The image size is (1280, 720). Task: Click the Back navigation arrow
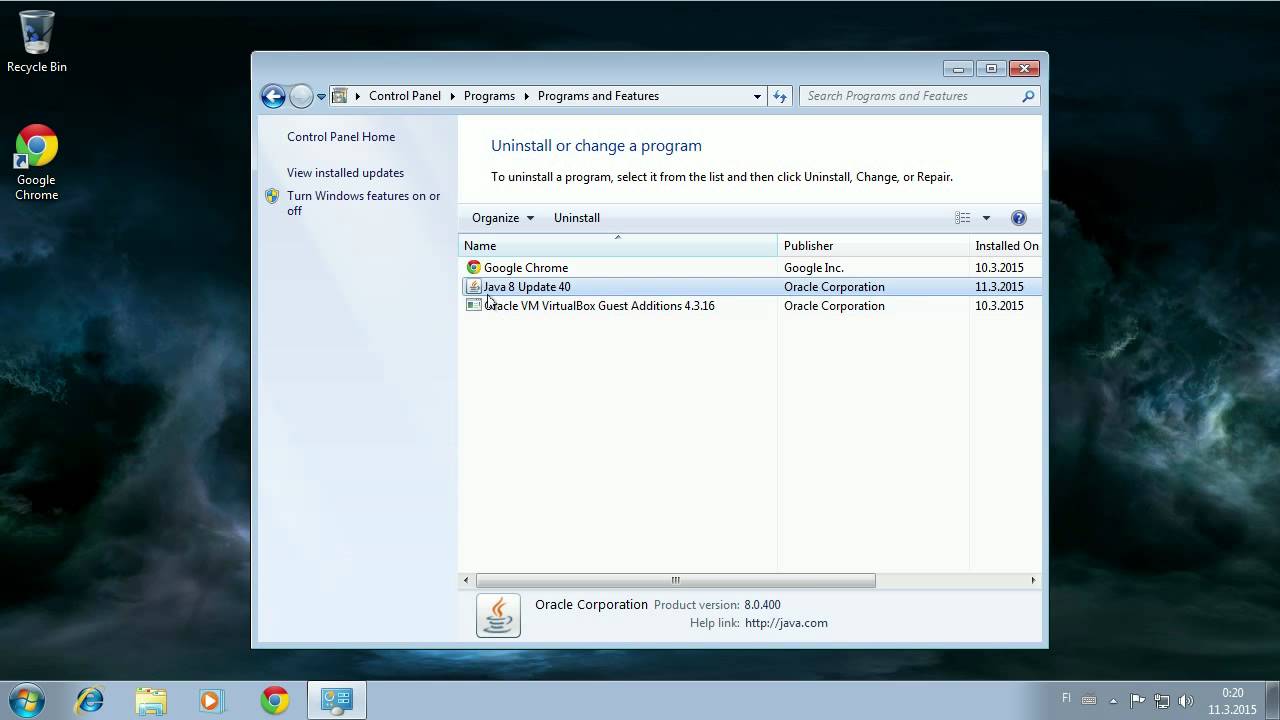(x=273, y=96)
